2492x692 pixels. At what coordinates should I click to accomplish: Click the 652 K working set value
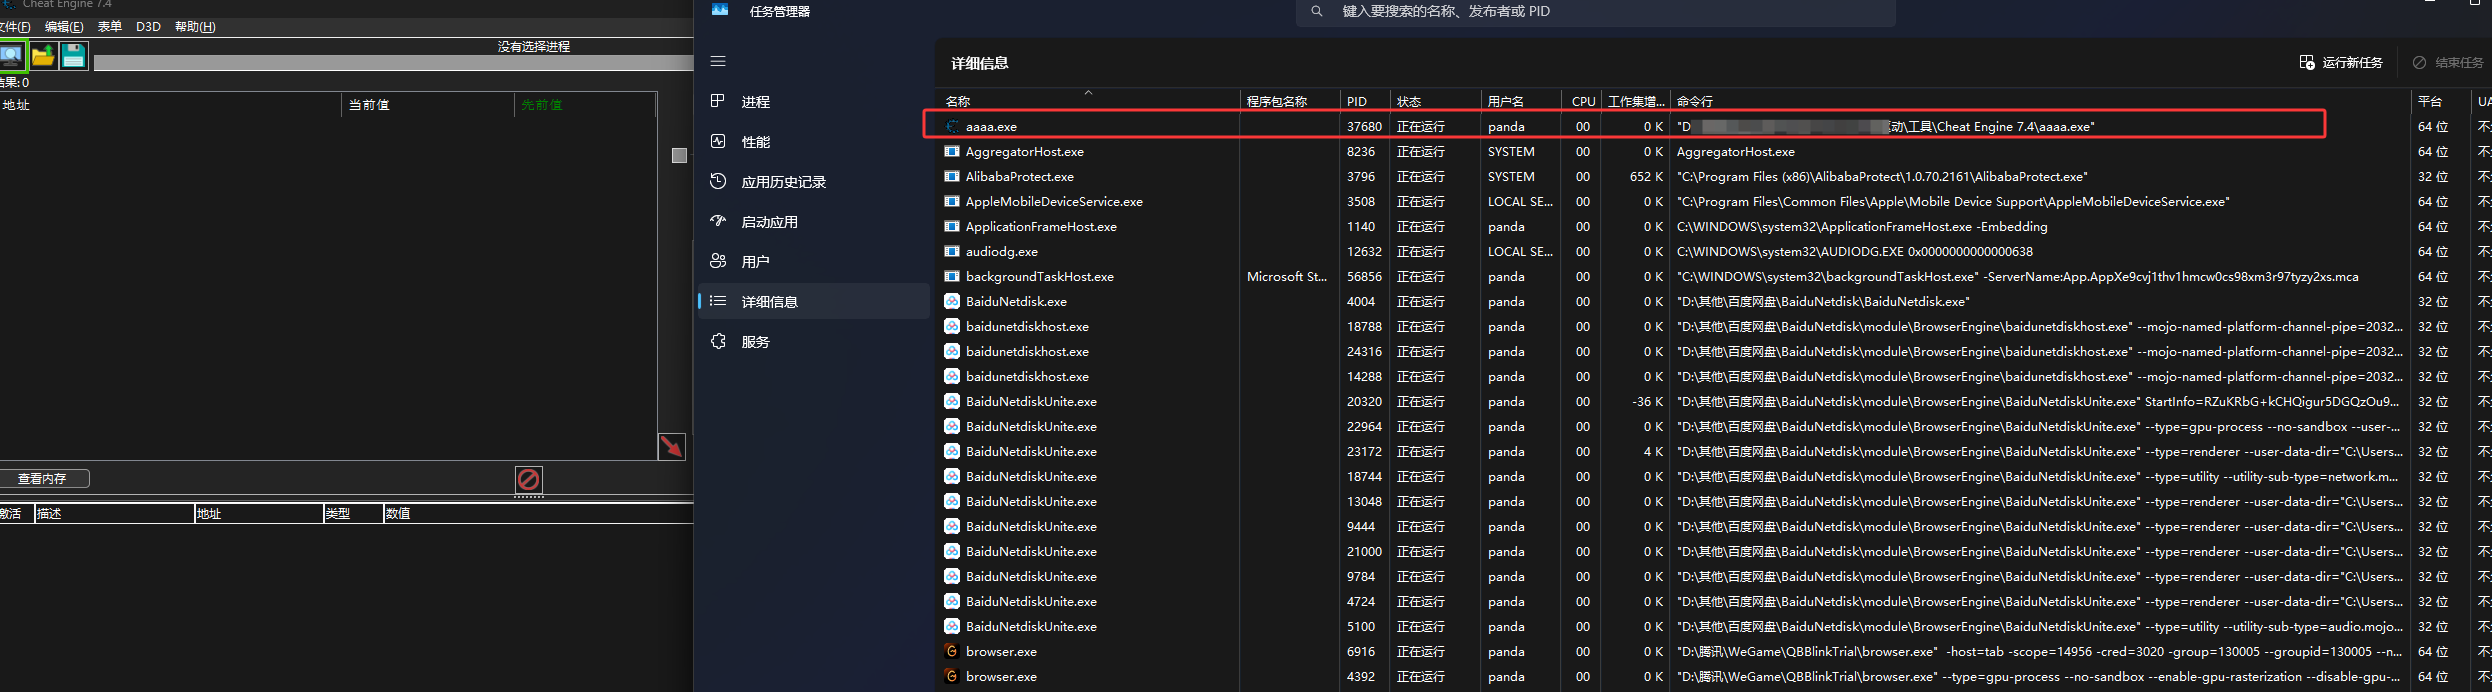tap(1646, 177)
